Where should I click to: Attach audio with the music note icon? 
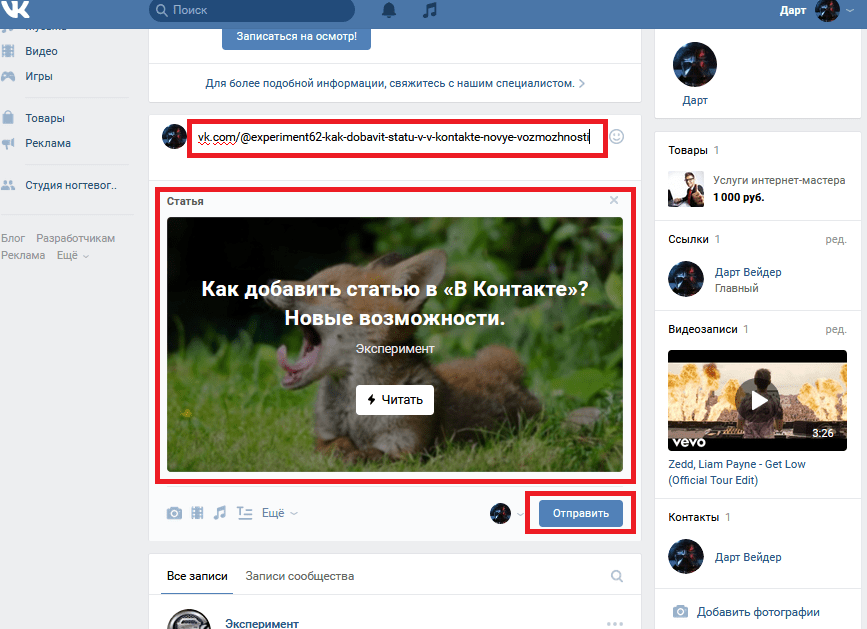(x=220, y=513)
